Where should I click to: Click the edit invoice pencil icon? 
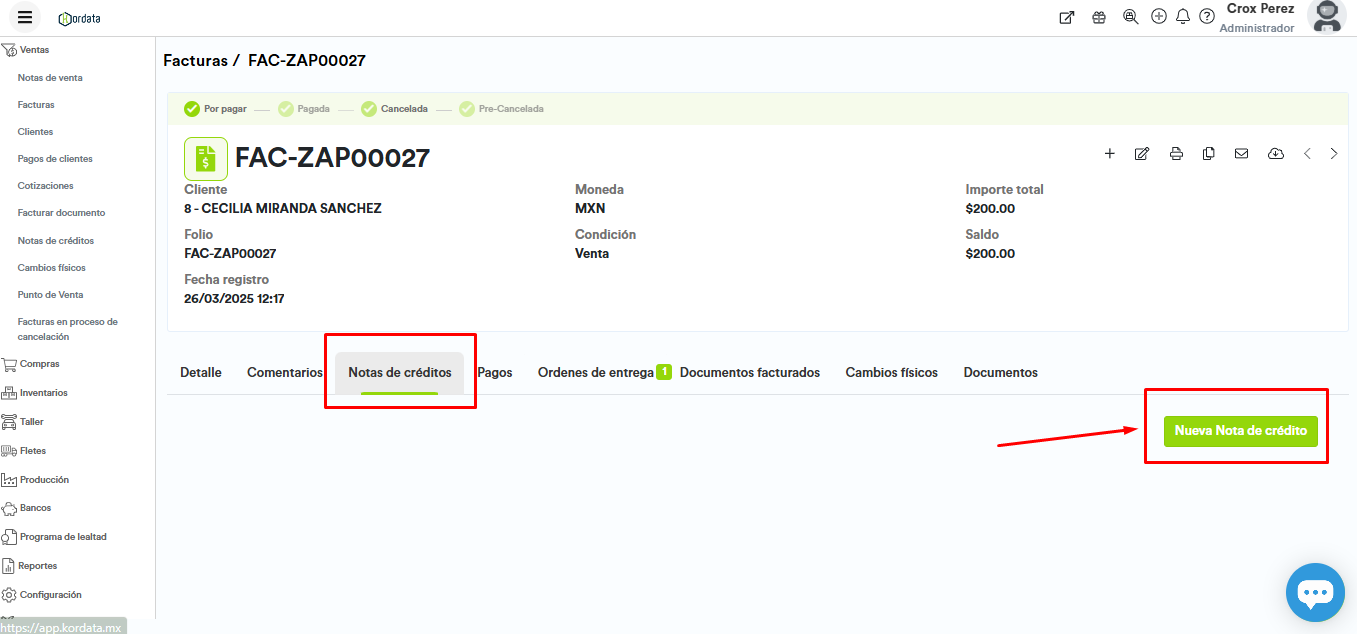click(1142, 154)
